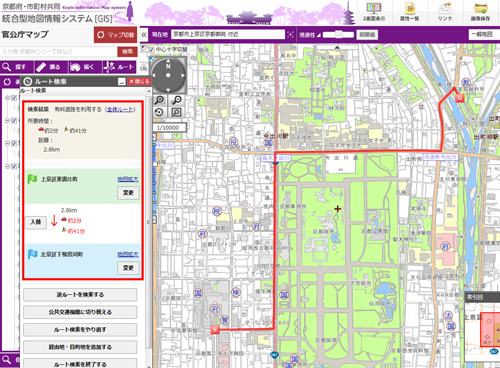The height and width of the screenshot is (368, 500).
Task: Select the ルート tab in the purple toolbar
Action: [120, 67]
